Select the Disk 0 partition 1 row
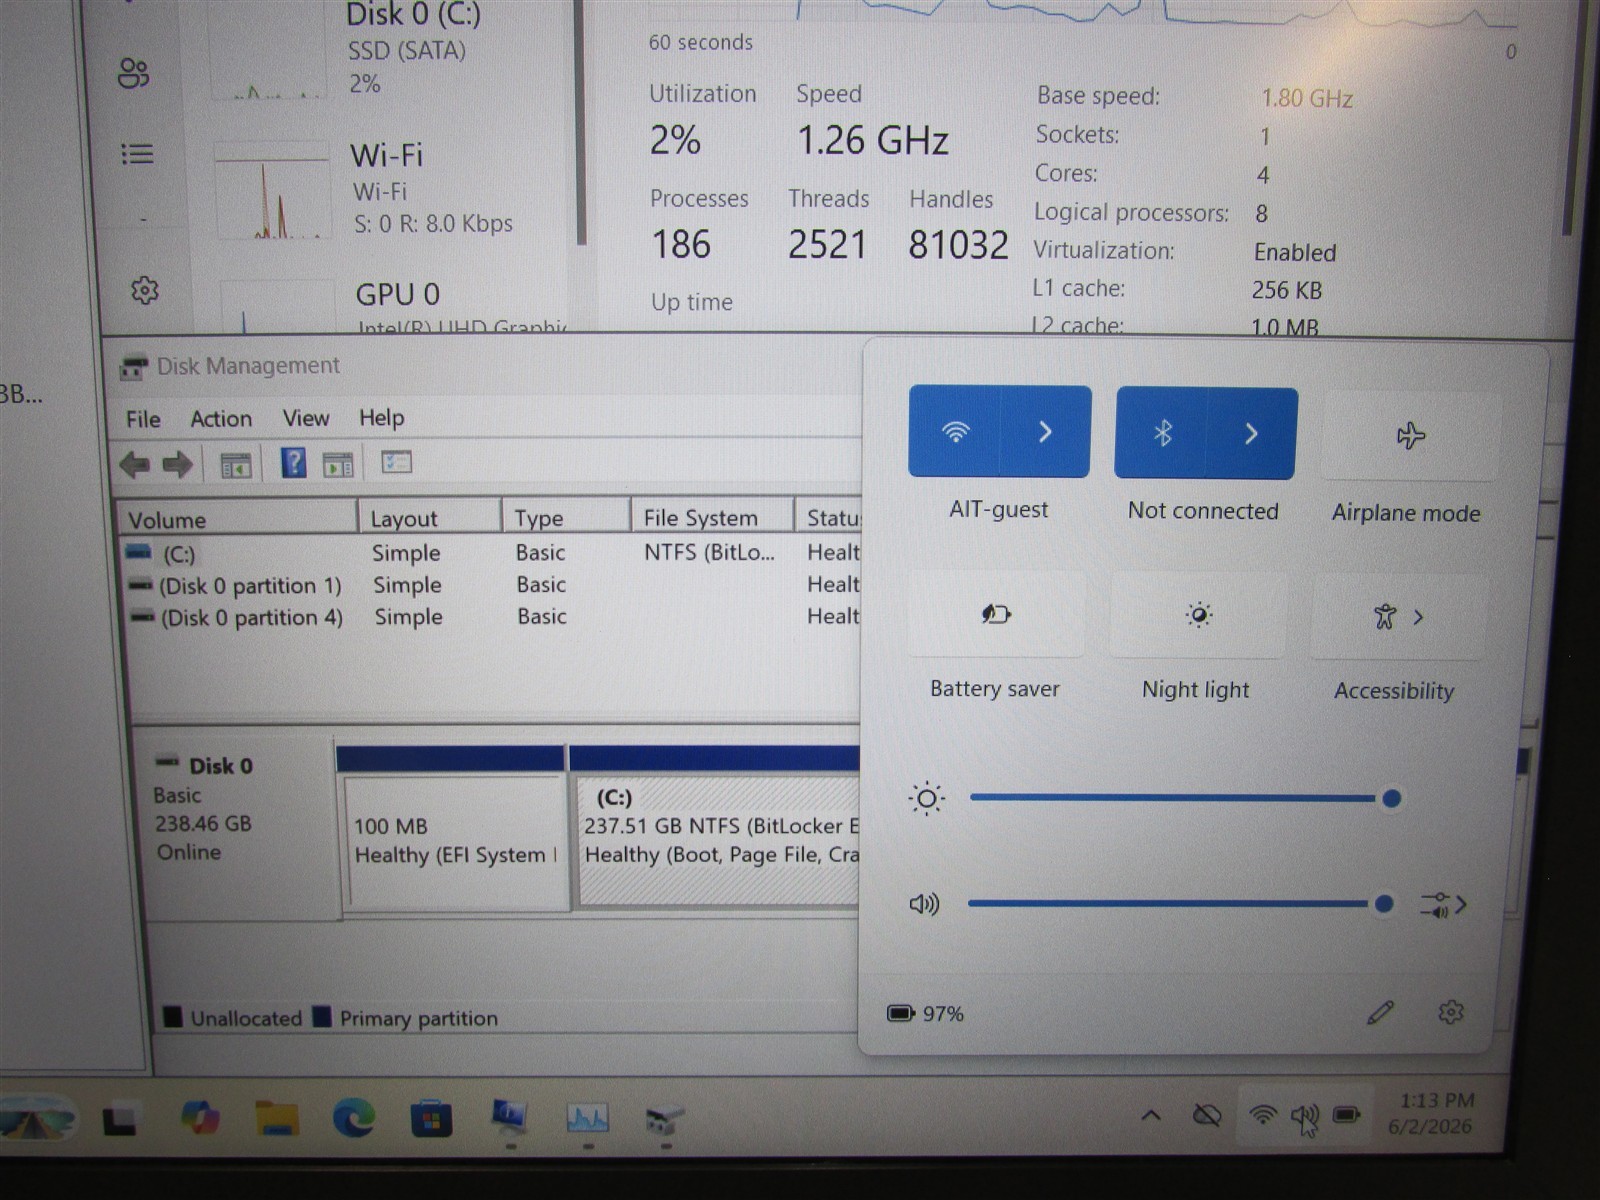 click(490, 585)
